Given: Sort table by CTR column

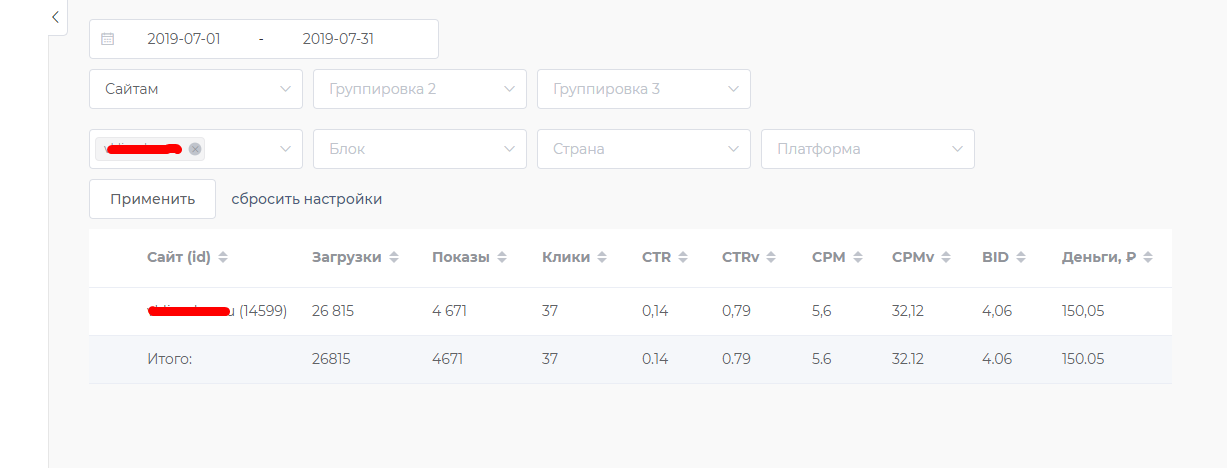Looking at the screenshot, I should coord(683,257).
